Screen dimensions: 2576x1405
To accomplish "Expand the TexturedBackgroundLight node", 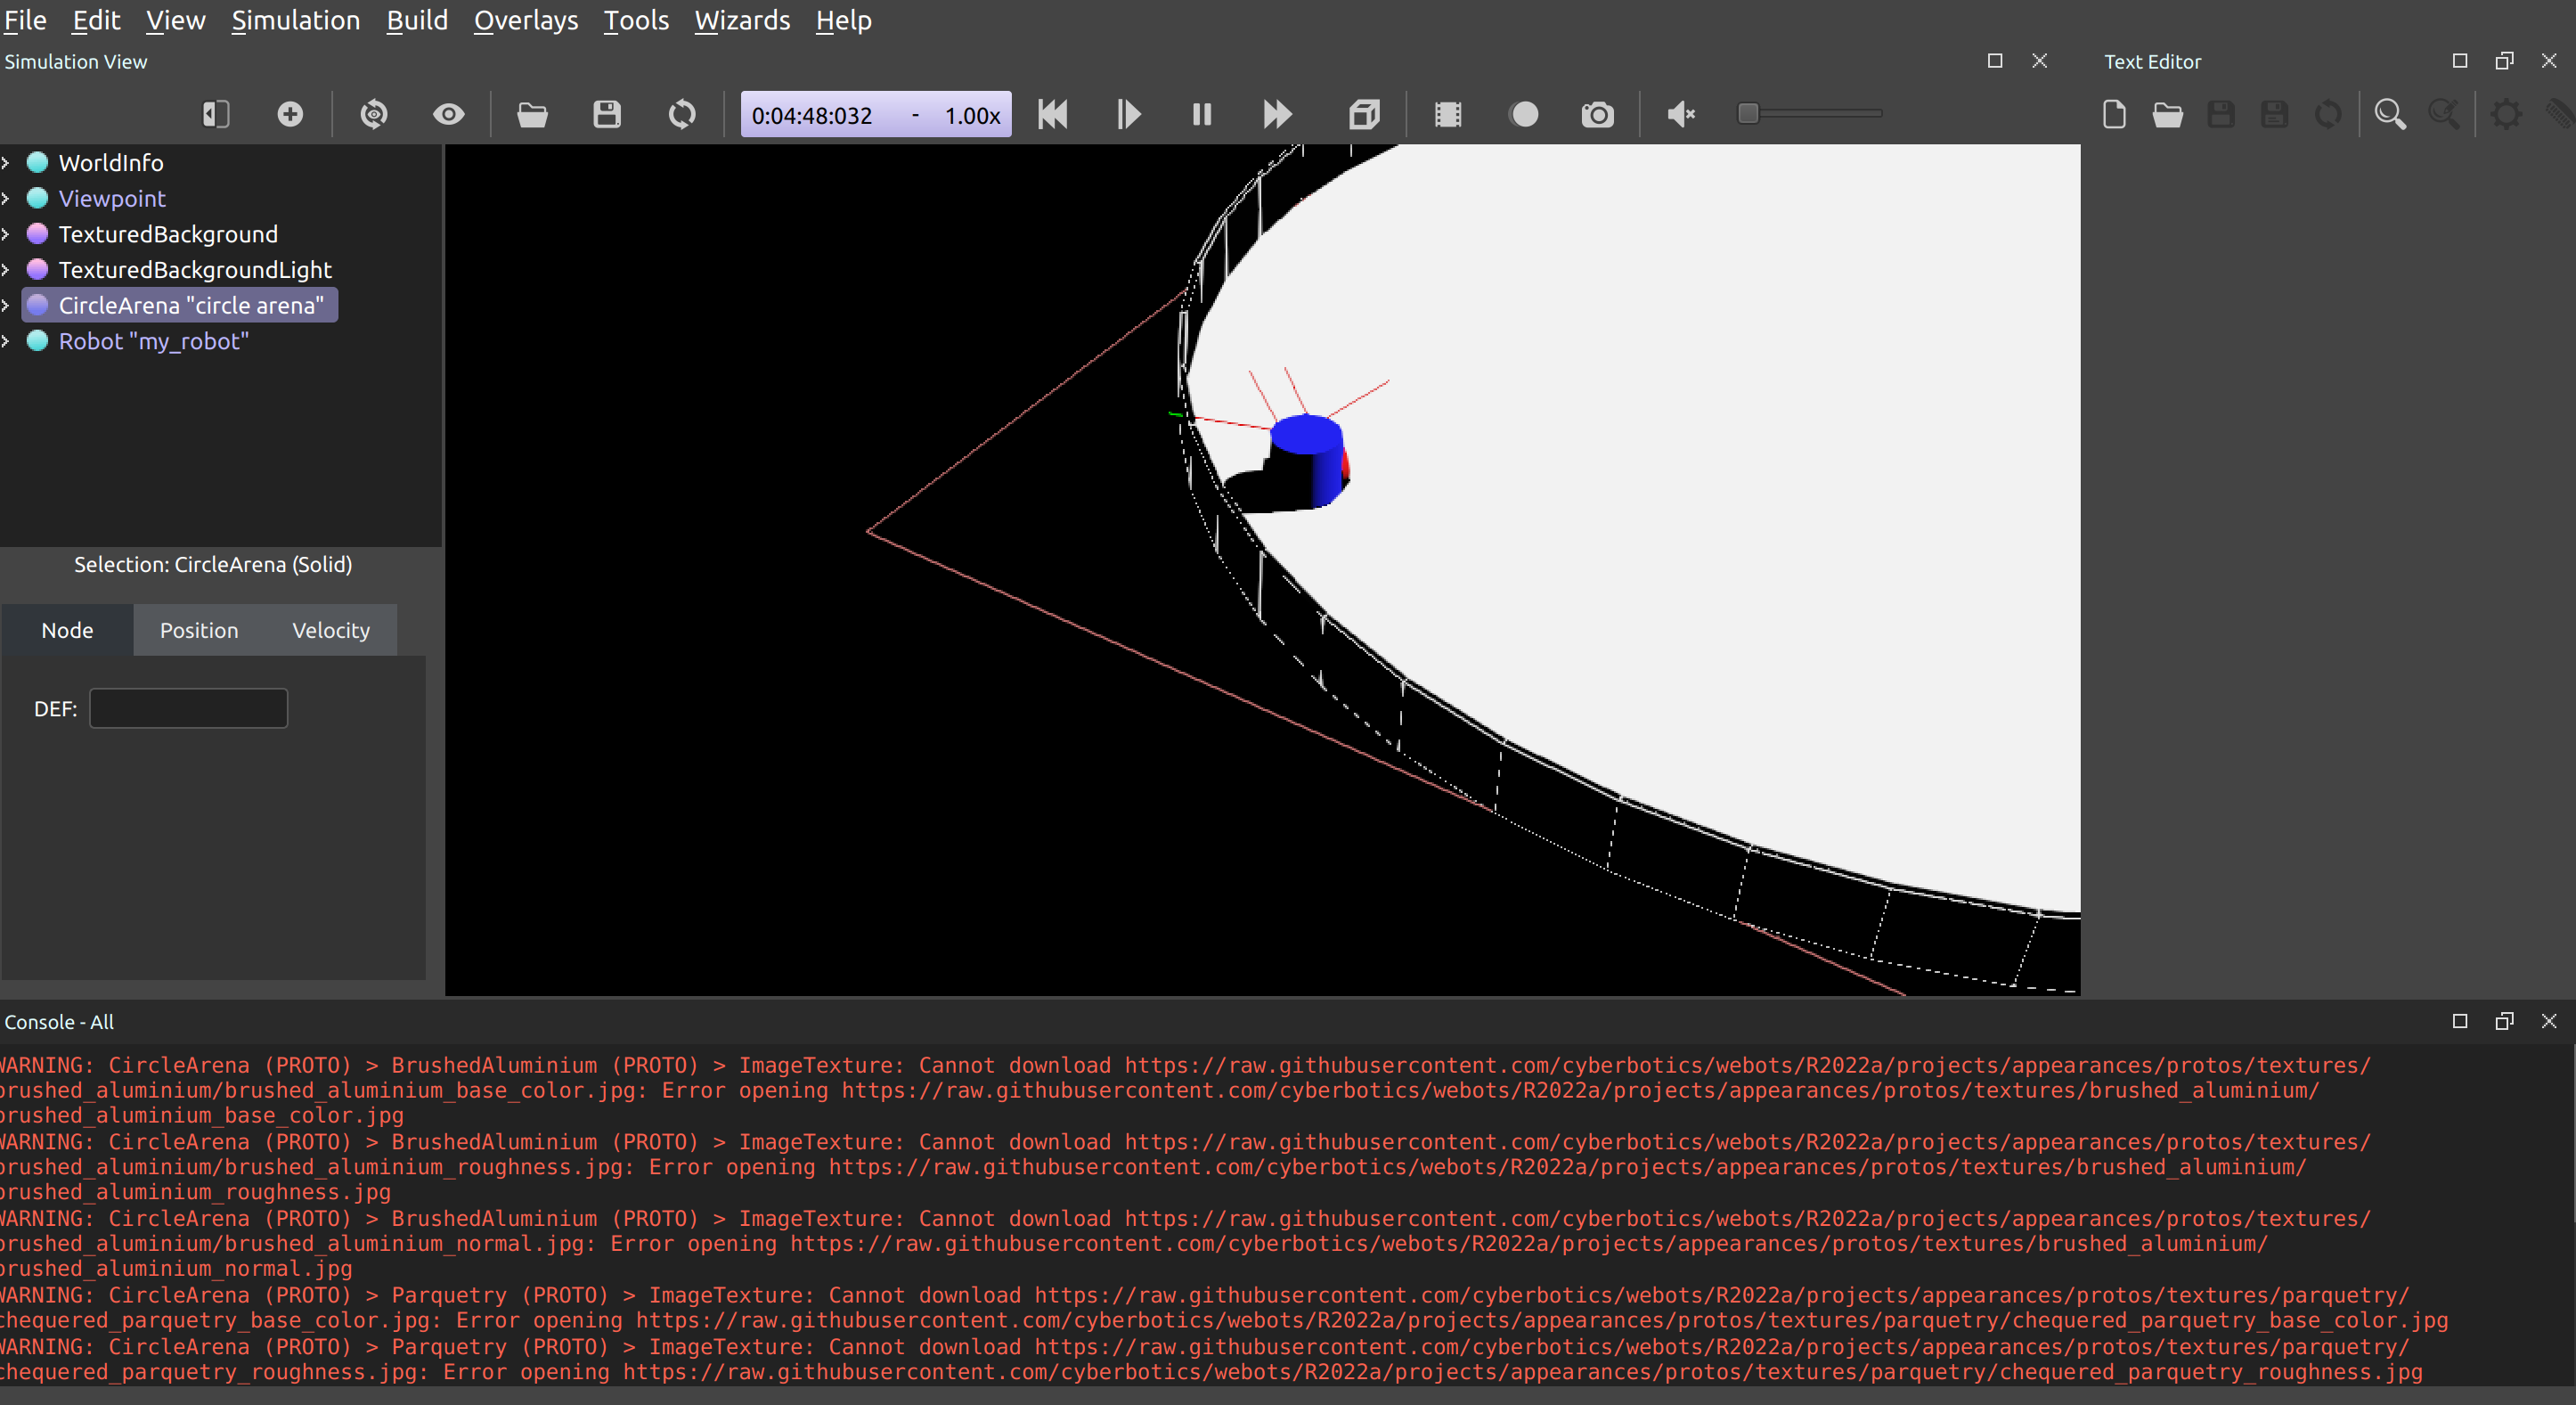I will [6, 269].
